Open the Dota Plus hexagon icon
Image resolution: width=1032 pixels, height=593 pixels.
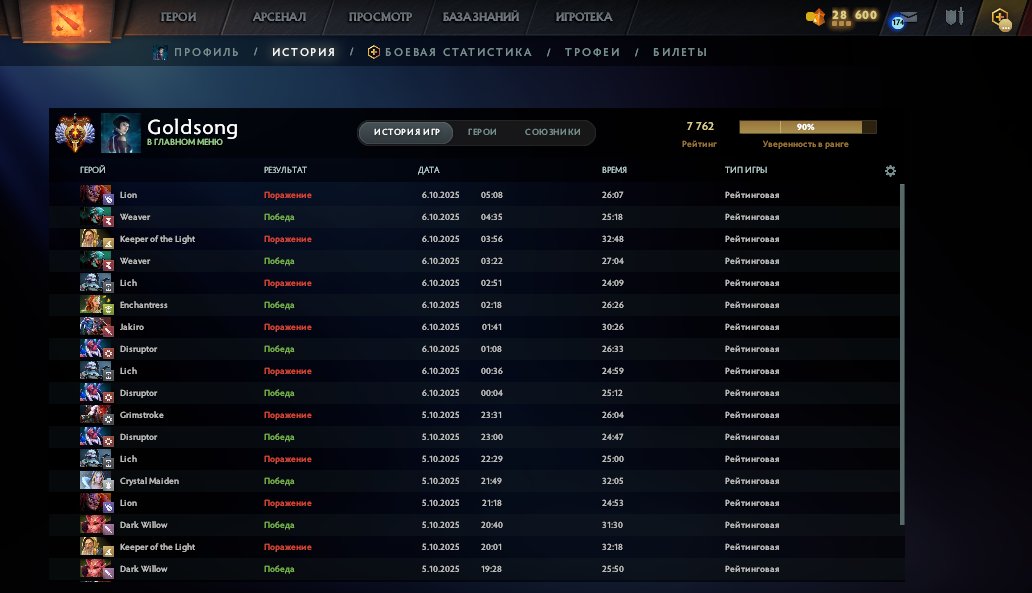(x=999, y=17)
